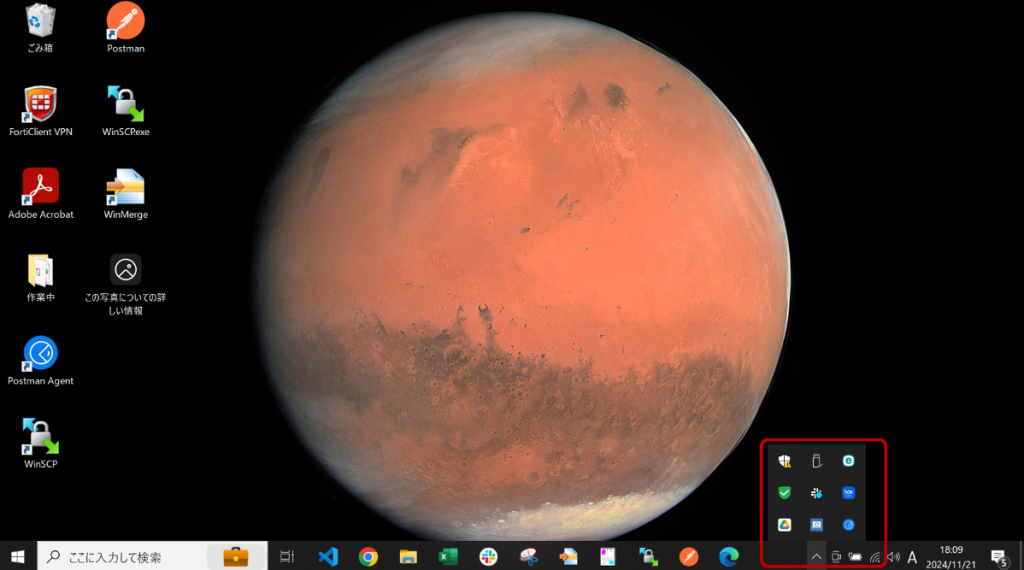This screenshot has width=1024, height=570.
Task: Click the briefcase search highlight icon
Action: [236, 557]
